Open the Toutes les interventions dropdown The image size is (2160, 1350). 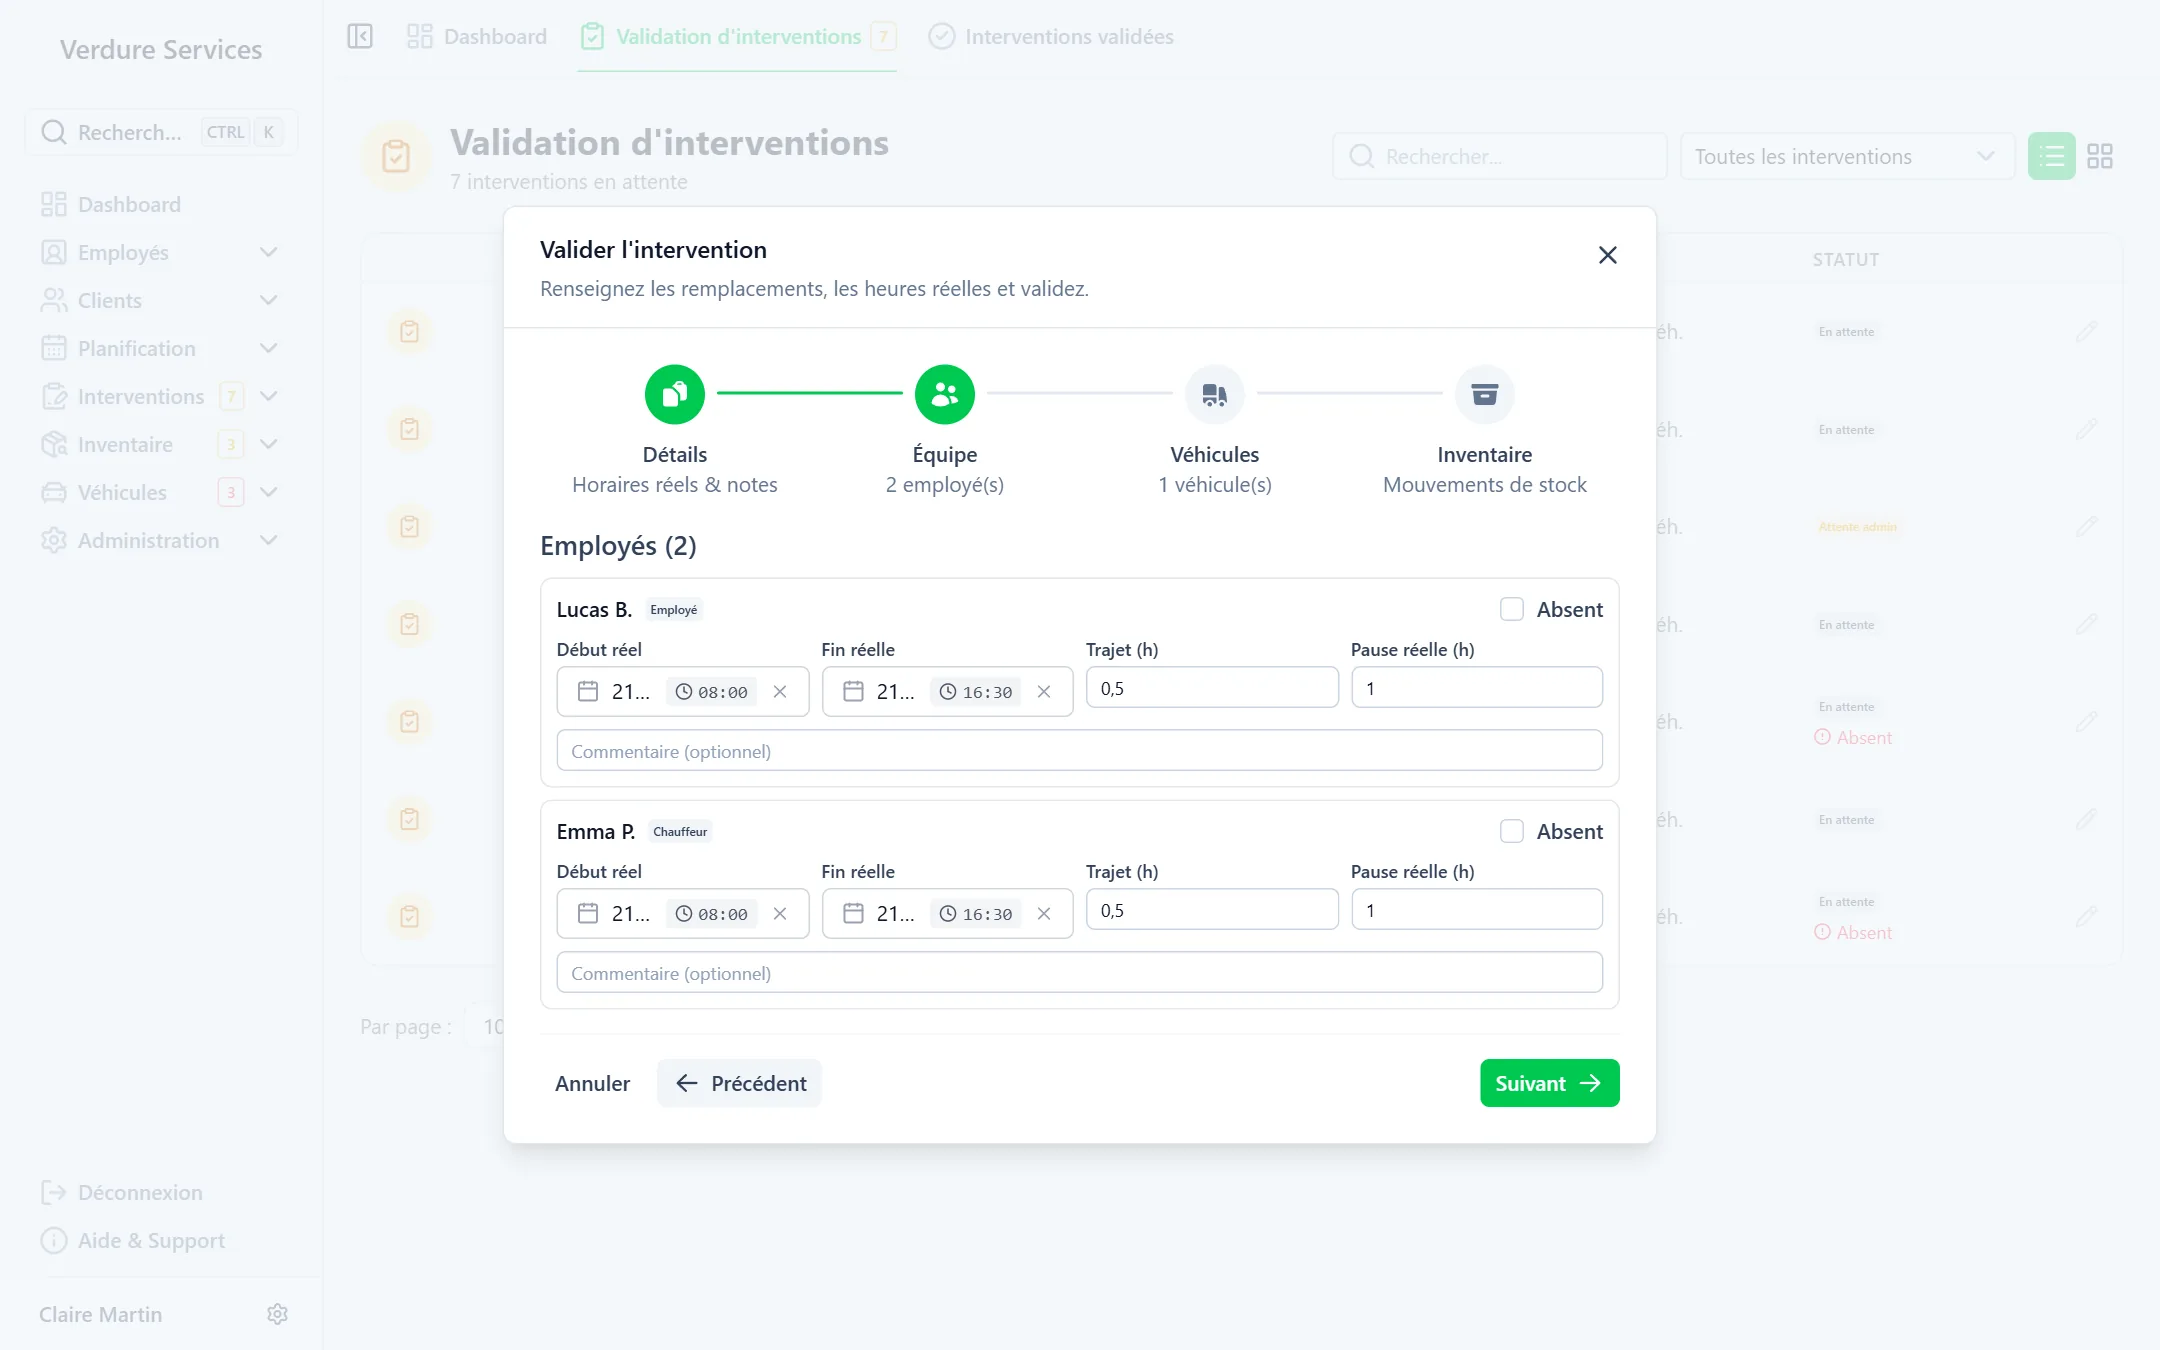coord(1846,156)
